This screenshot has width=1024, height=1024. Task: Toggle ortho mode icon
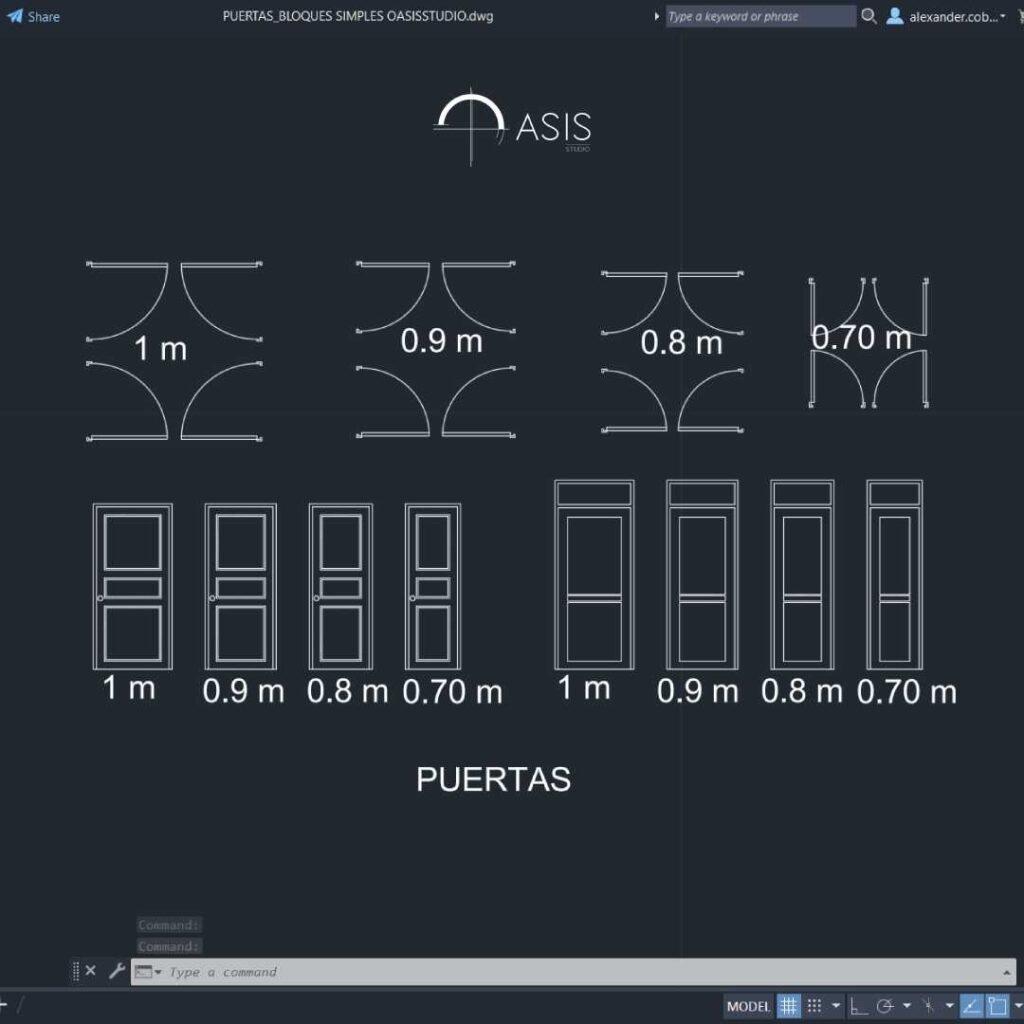[x=859, y=1006]
